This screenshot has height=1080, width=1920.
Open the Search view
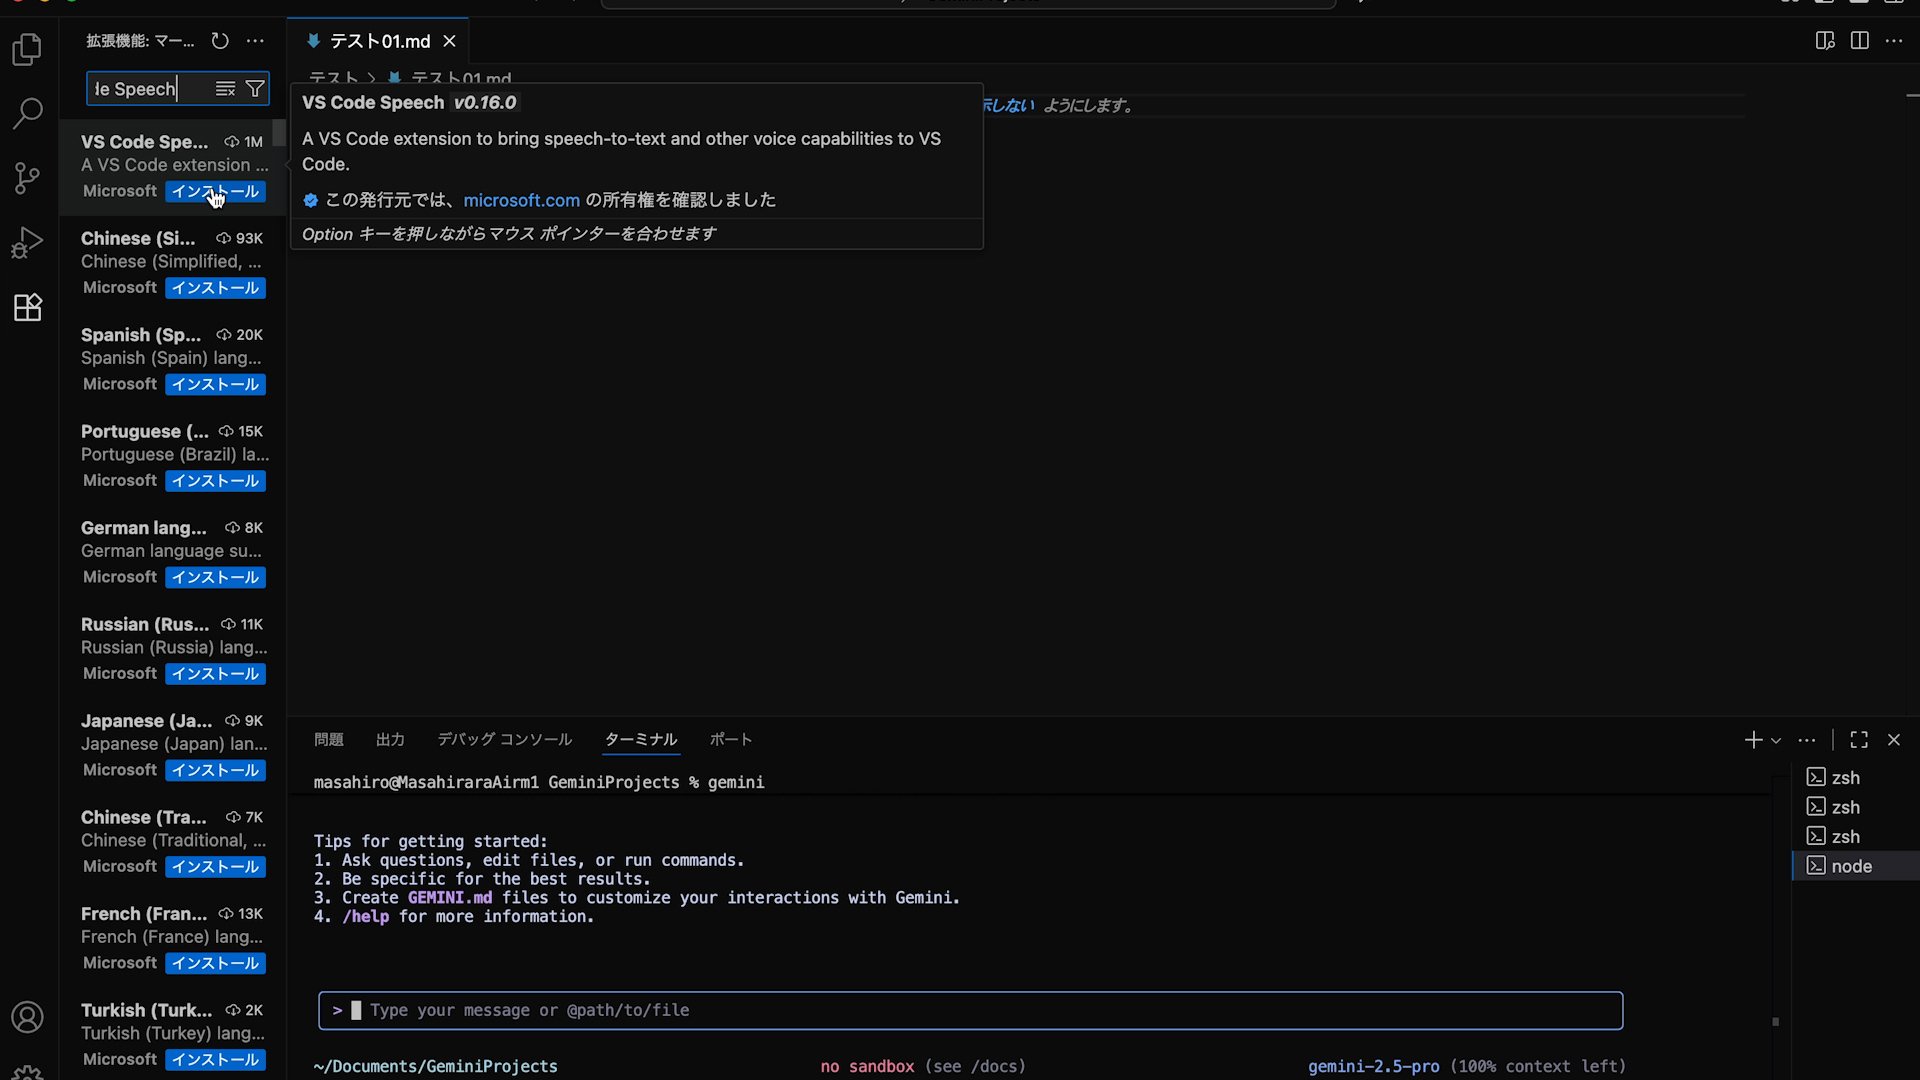coord(27,114)
